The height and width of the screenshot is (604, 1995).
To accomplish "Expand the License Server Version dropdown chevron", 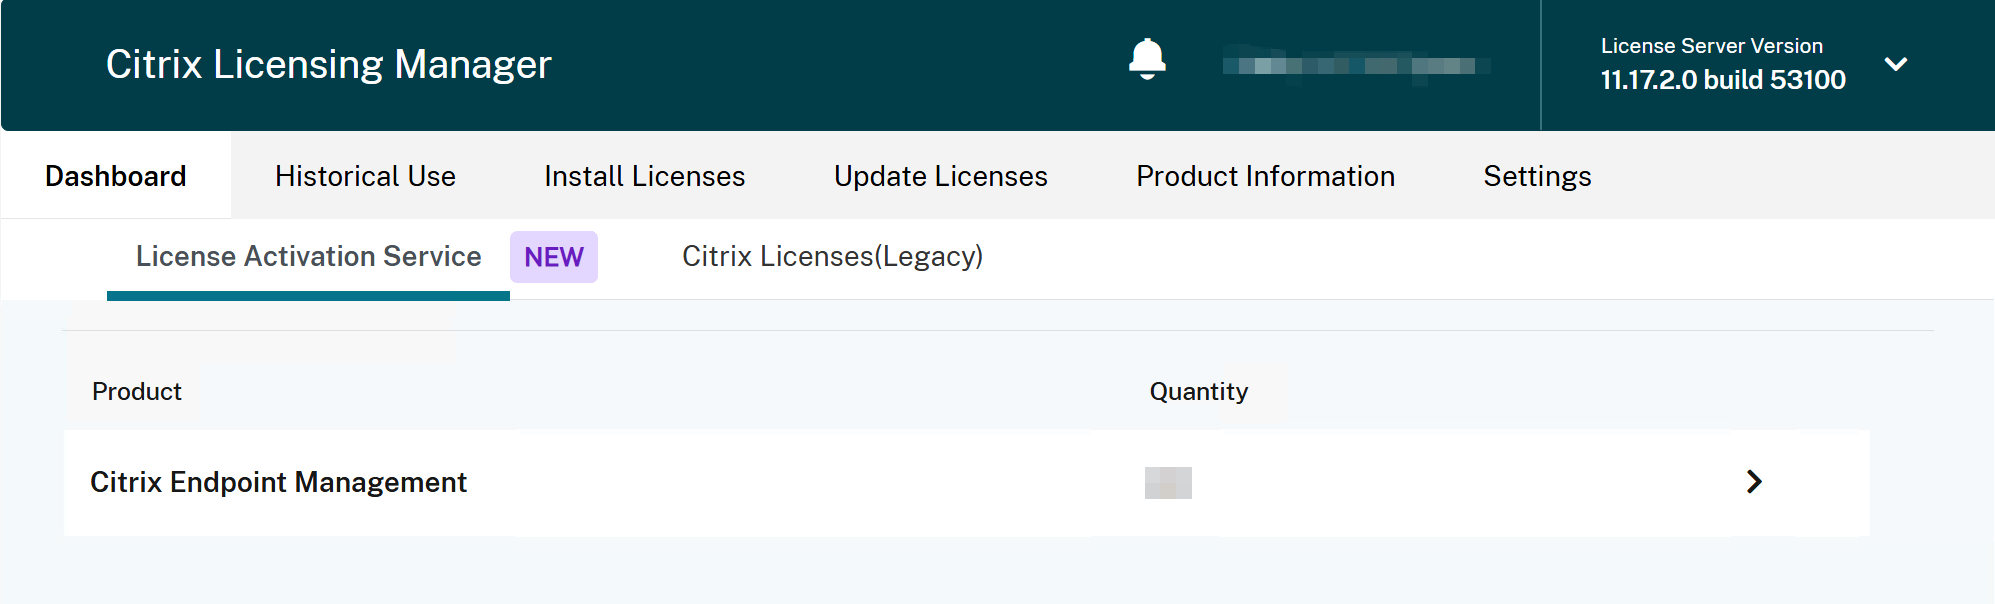I will tap(1895, 65).
